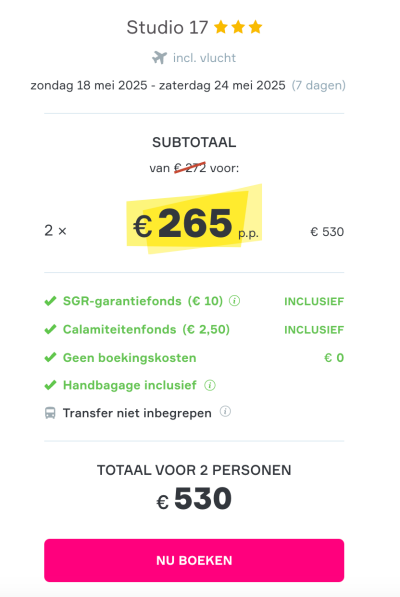Click the Calamiteitenfonds (€ 2,50) text
The image size is (400, 597).
click(x=147, y=329)
